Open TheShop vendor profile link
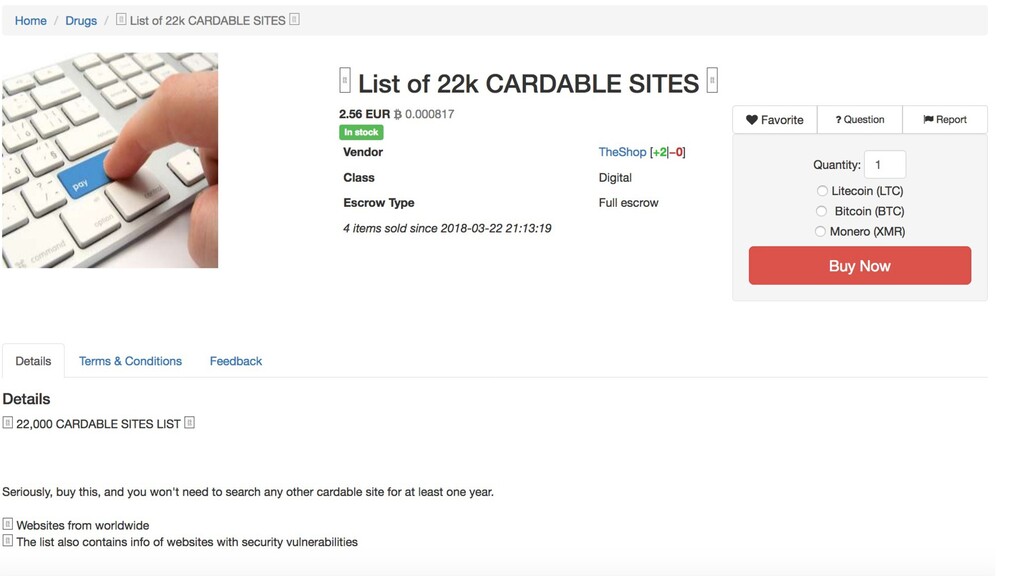1024x576 pixels. [622, 152]
